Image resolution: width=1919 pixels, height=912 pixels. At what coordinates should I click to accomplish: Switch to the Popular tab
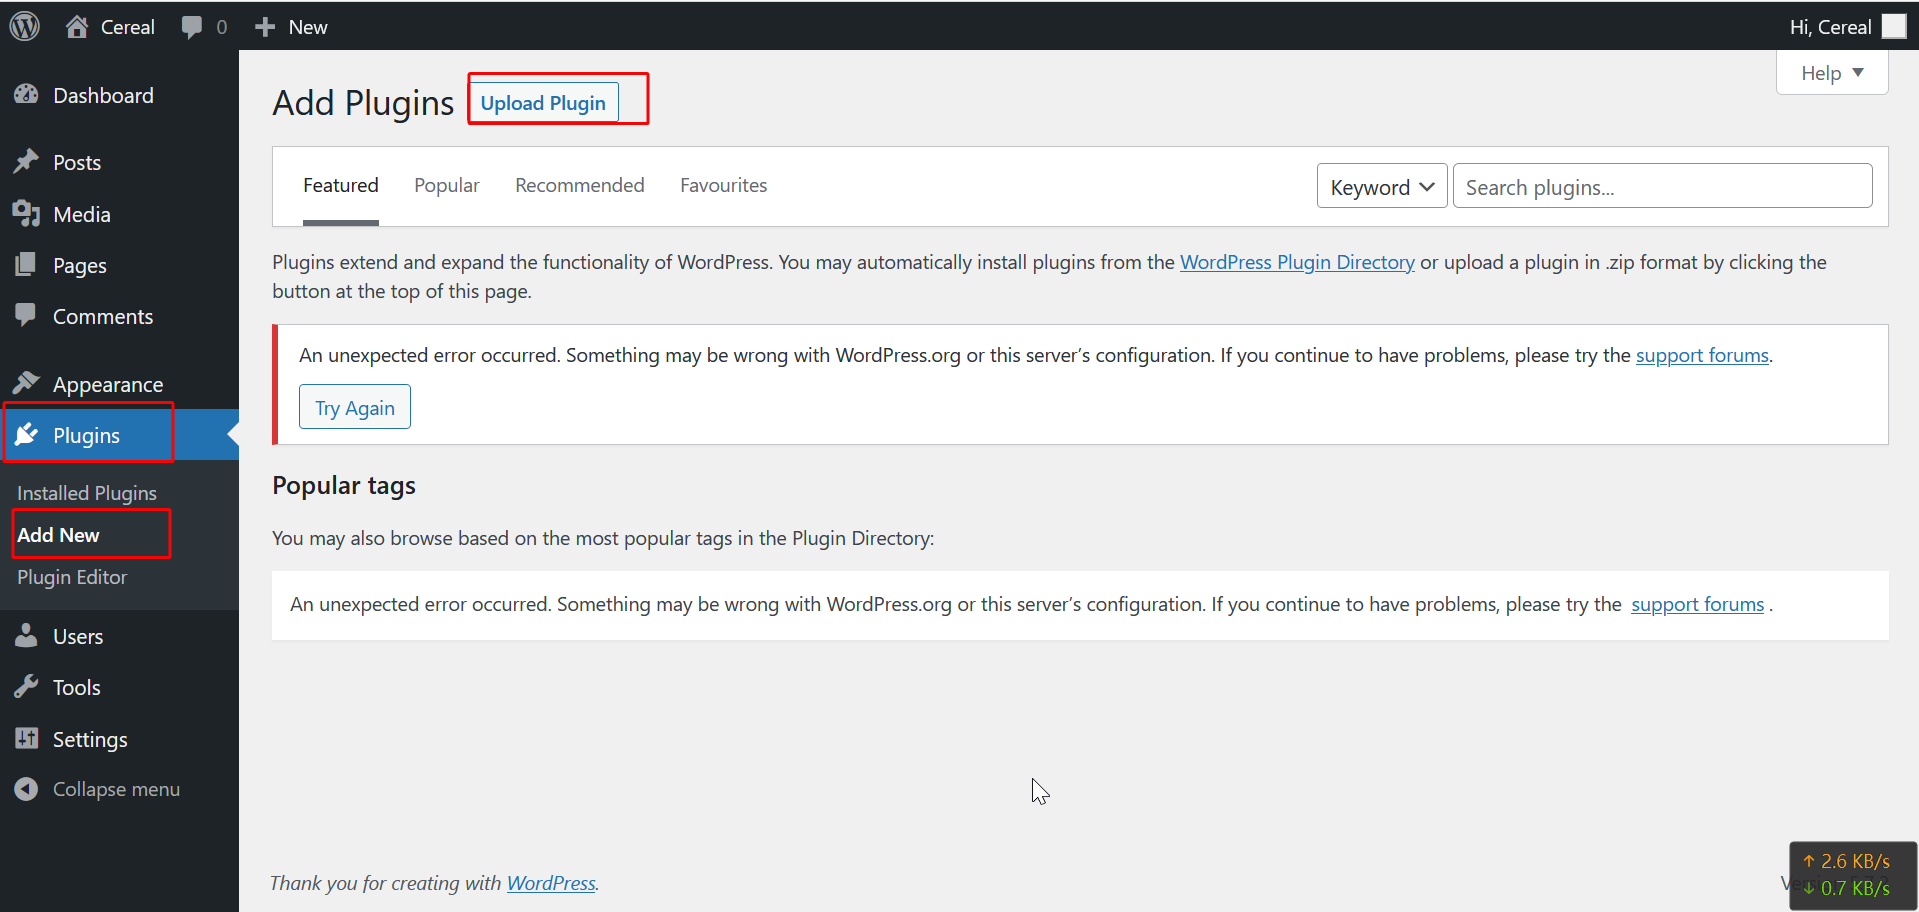click(x=446, y=185)
